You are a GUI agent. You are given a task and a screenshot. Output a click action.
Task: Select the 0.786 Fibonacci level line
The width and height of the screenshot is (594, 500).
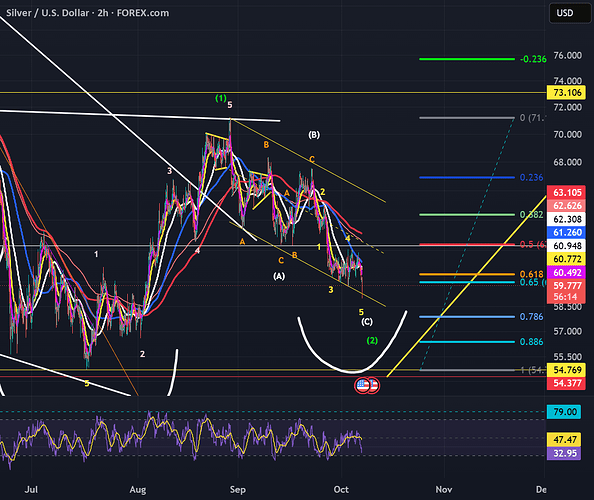coord(467,317)
